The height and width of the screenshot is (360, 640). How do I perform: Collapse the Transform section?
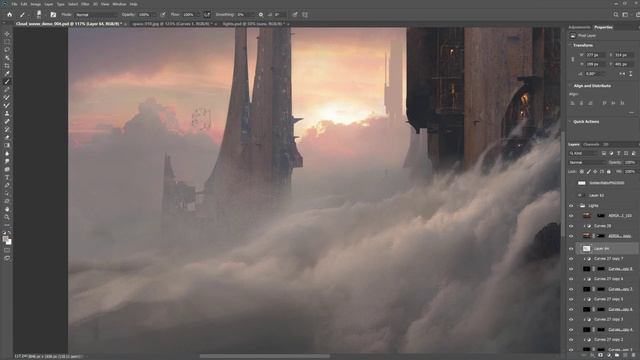[x=570, y=45]
